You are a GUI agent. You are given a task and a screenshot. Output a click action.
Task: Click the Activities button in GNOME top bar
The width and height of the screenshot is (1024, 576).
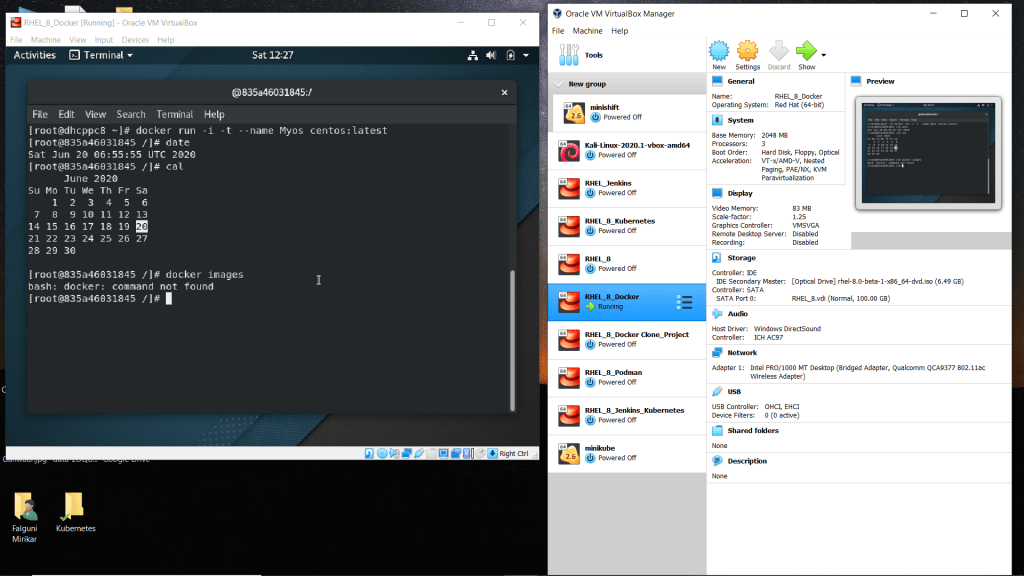click(35, 55)
